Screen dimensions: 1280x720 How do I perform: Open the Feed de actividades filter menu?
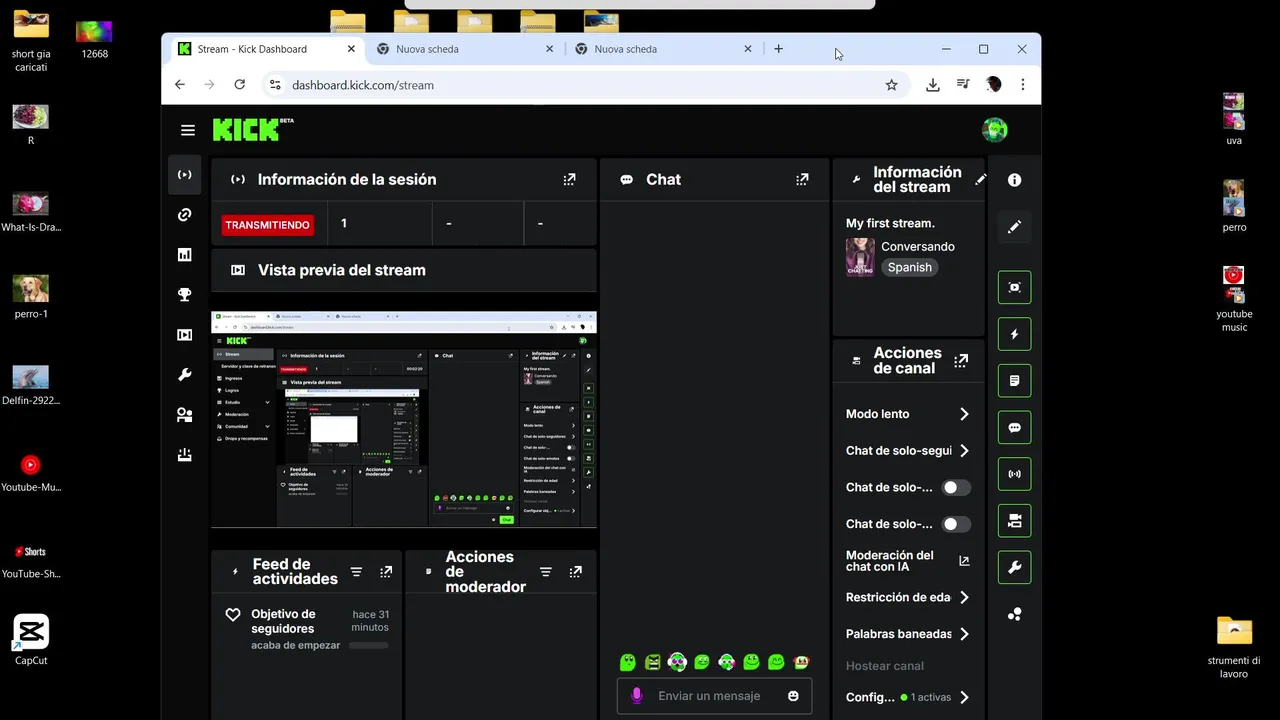[x=356, y=572]
